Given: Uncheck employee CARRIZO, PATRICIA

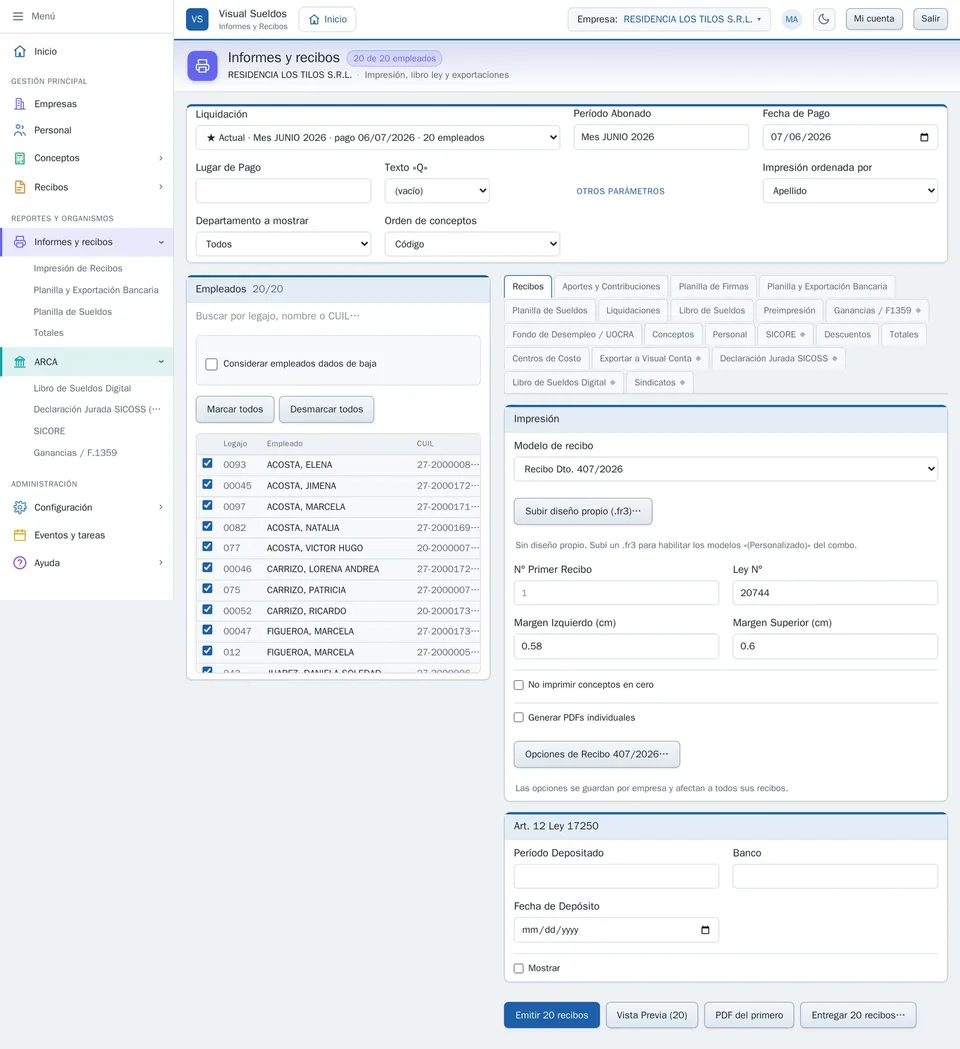Looking at the screenshot, I should click(x=207, y=589).
